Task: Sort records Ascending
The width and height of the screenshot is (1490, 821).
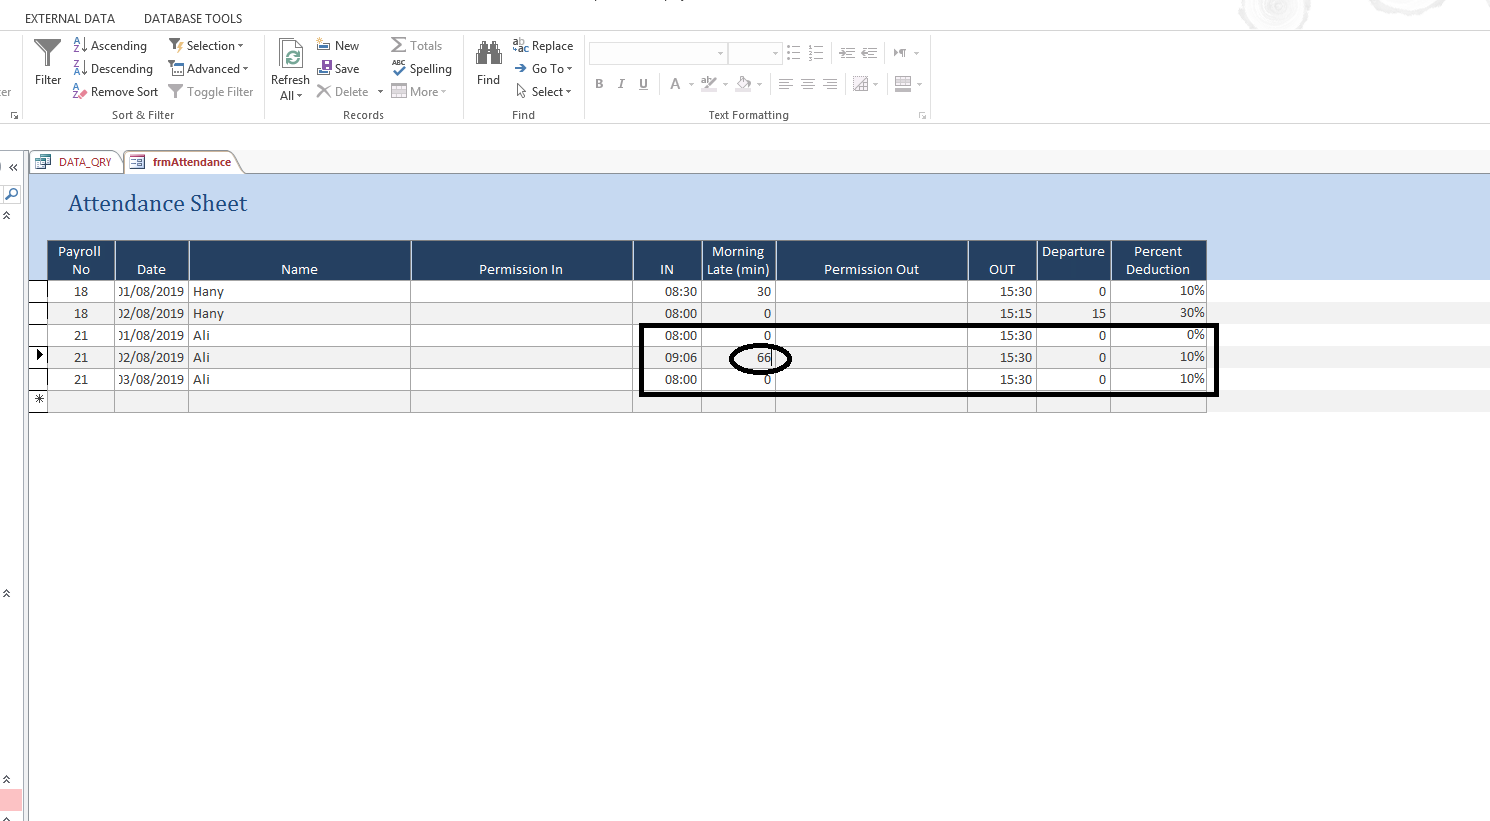Action: point(110,46)
